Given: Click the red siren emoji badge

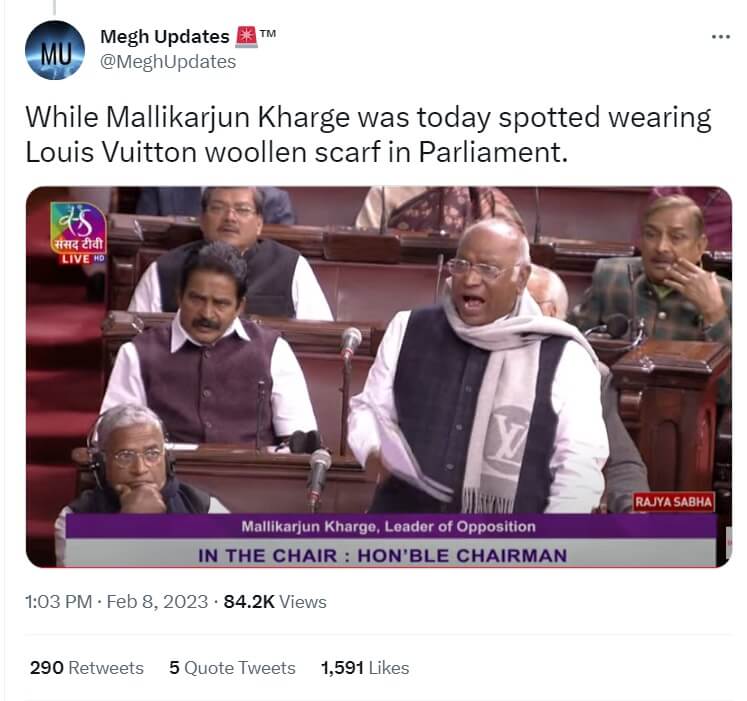Looking at the screenshot, I should [246, 37].
